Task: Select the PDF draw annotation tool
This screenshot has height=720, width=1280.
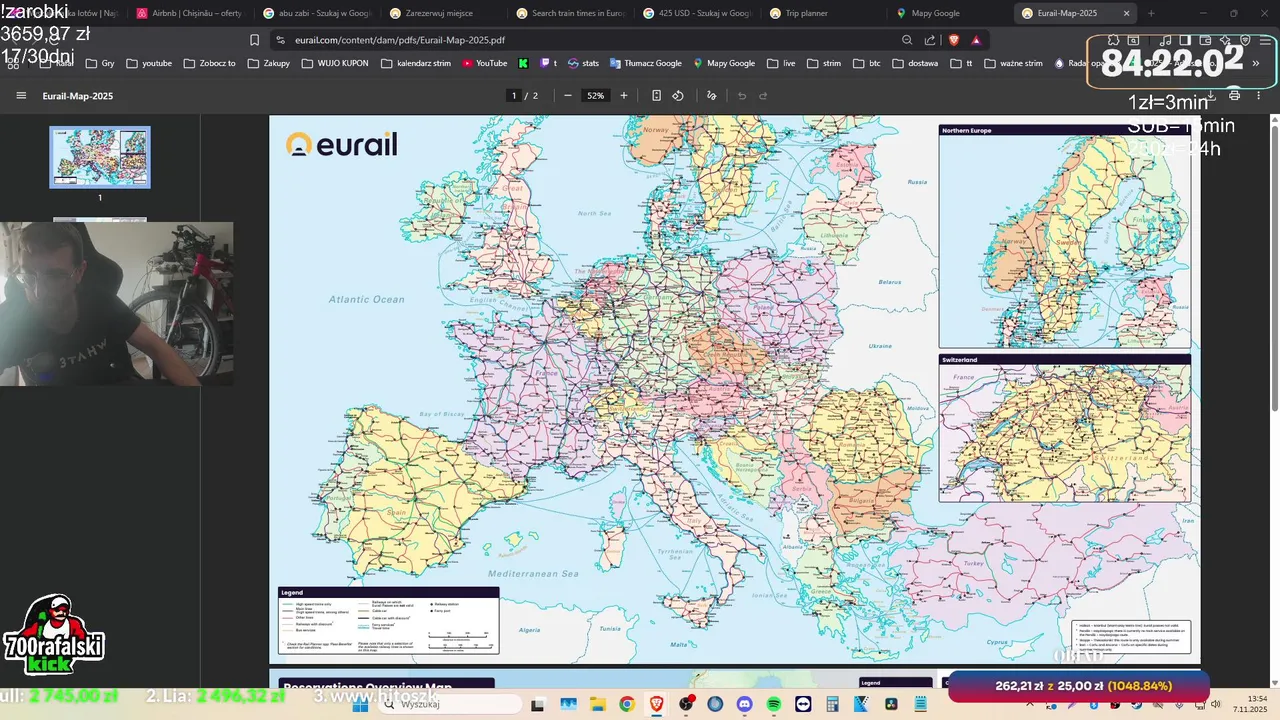Action: (x=712, y=96)
